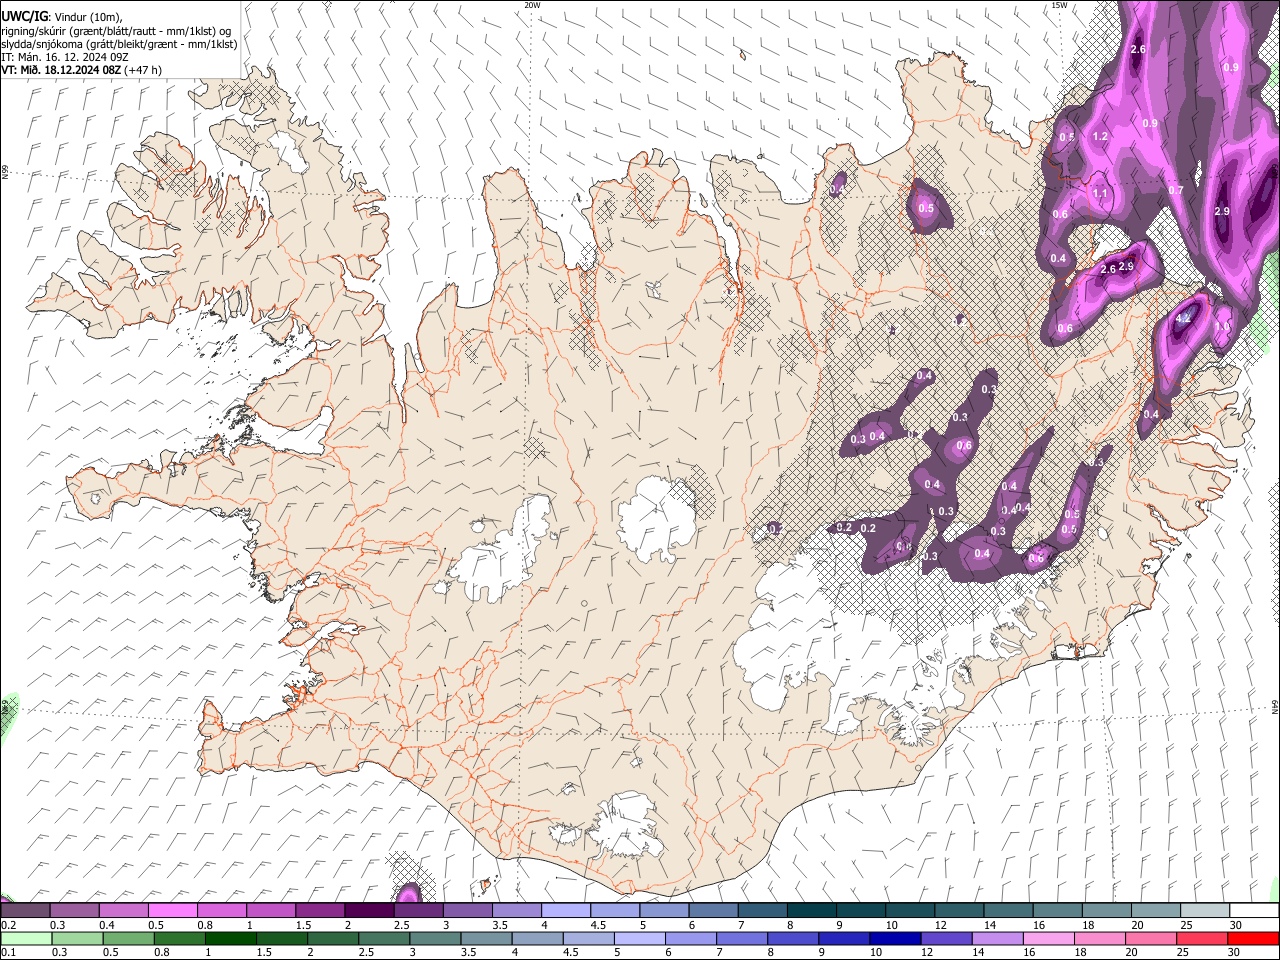Select the darkest green swatch labeled 1 in rain legend

(x=230, y=938)
